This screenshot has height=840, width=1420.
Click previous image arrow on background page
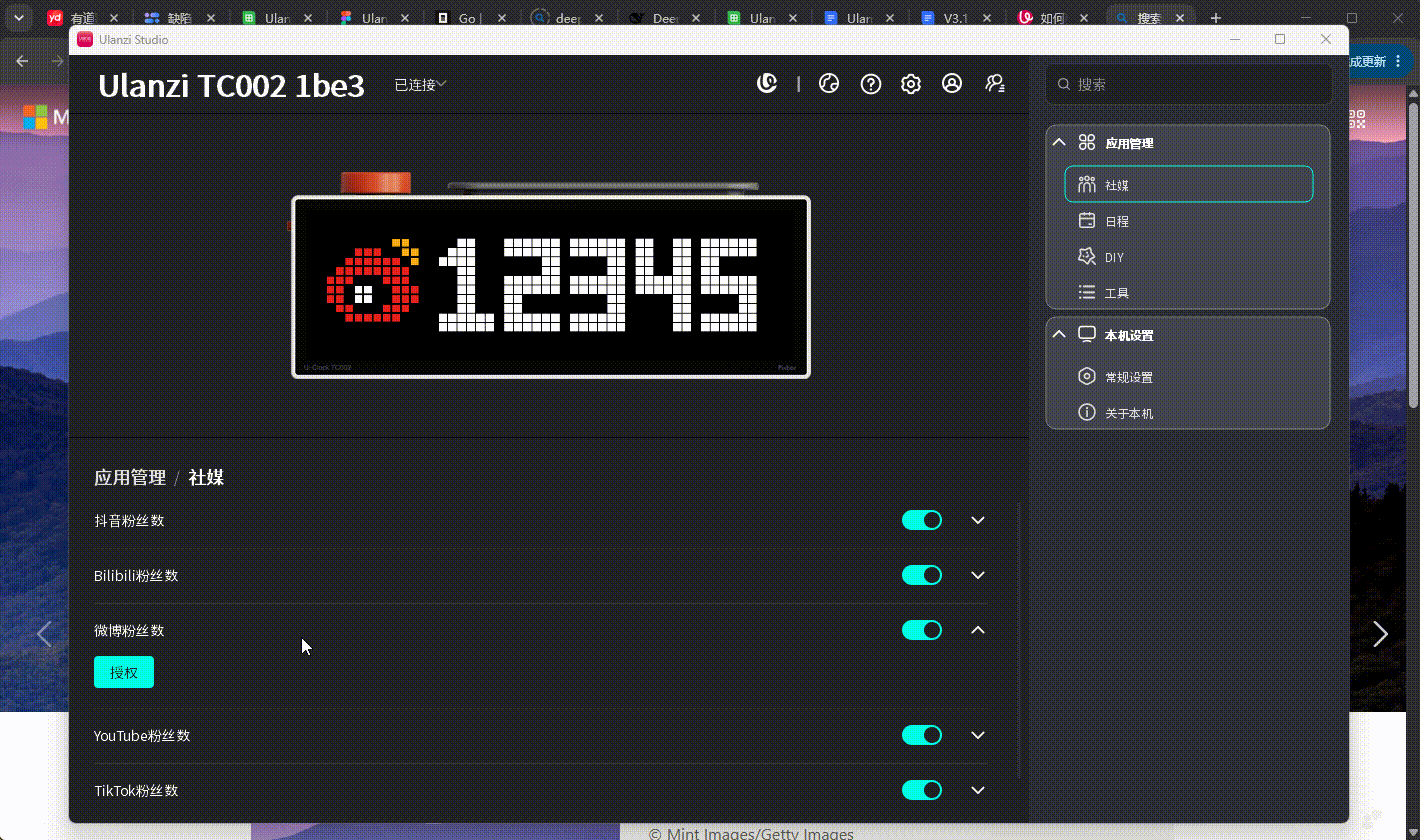[x=43, y=634]
